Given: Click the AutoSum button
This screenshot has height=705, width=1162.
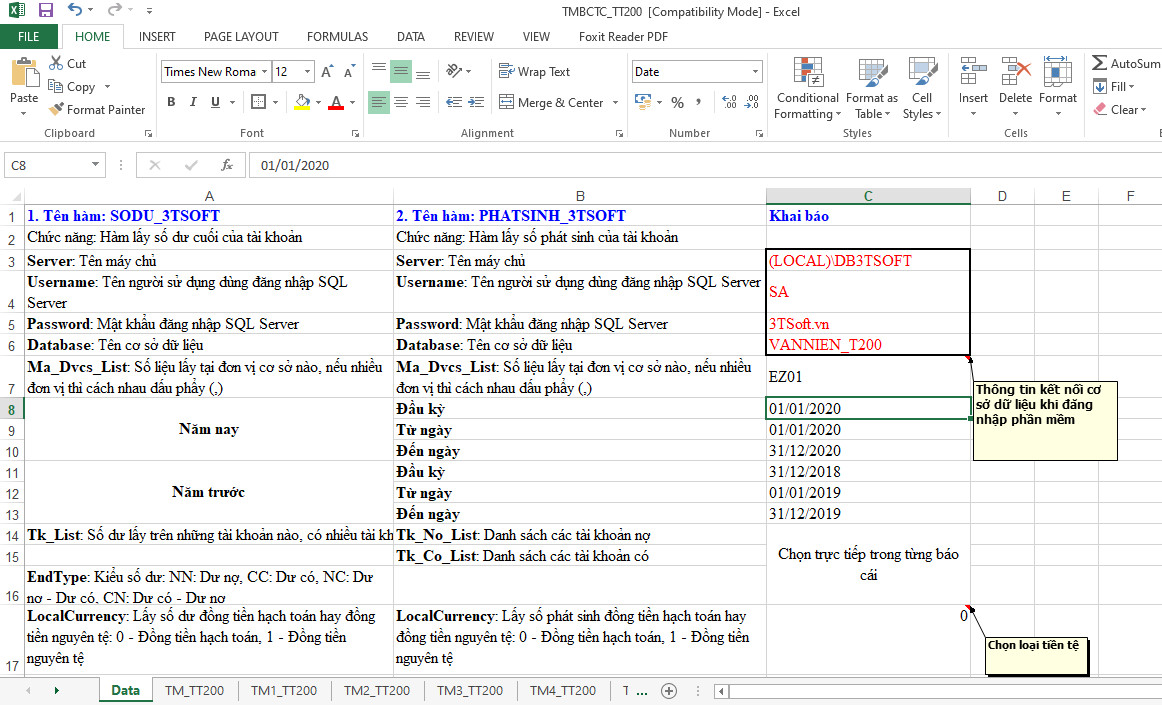Looking at the screenshot, I should pyautogui.click(x=1126, y=64).
